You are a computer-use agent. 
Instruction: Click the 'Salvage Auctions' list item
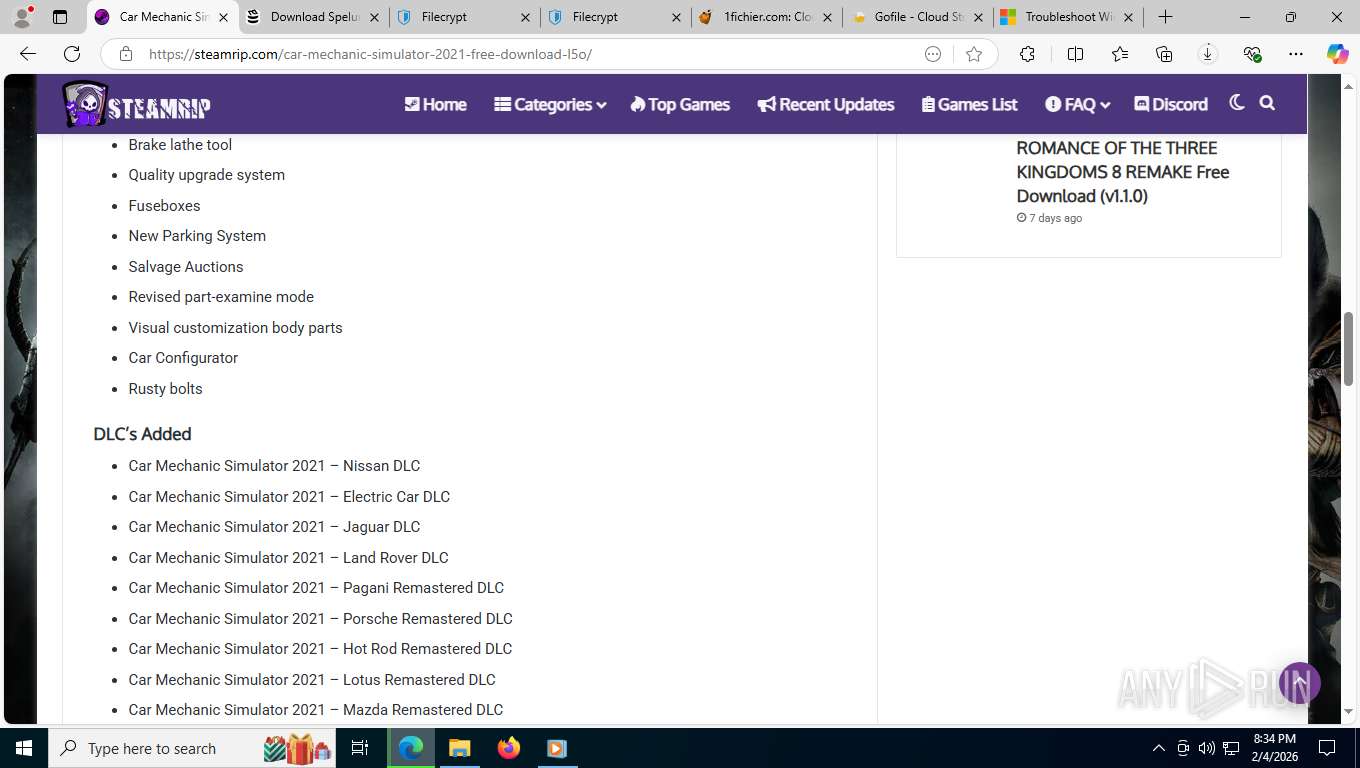(x=186, y=267)
